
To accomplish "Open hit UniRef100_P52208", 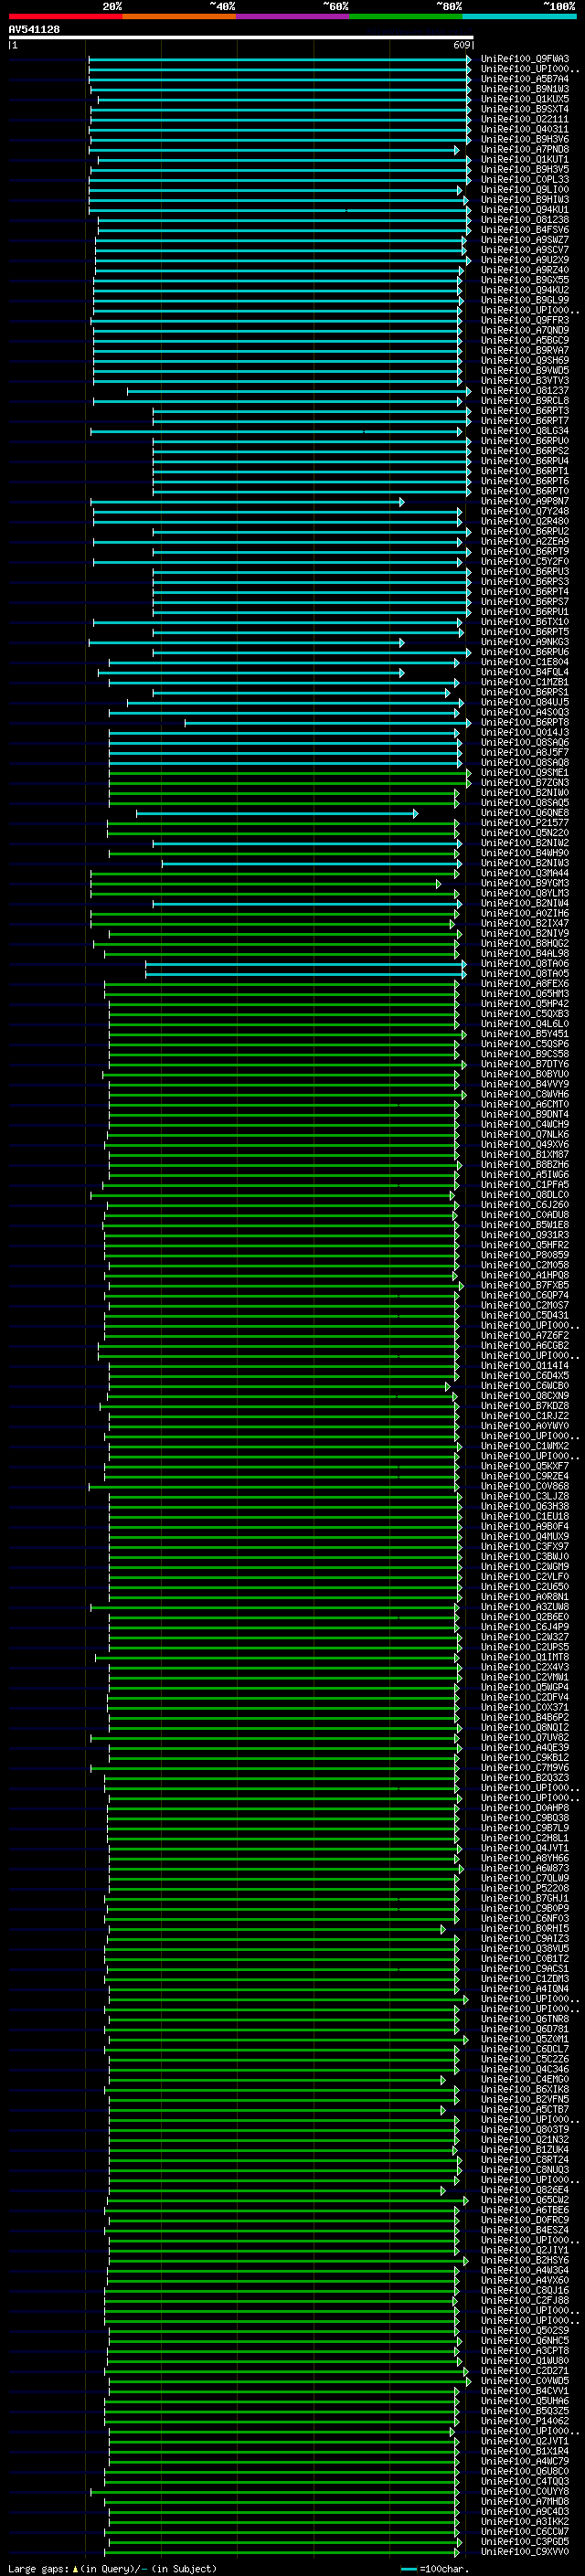I will (x=525, y=1888).
